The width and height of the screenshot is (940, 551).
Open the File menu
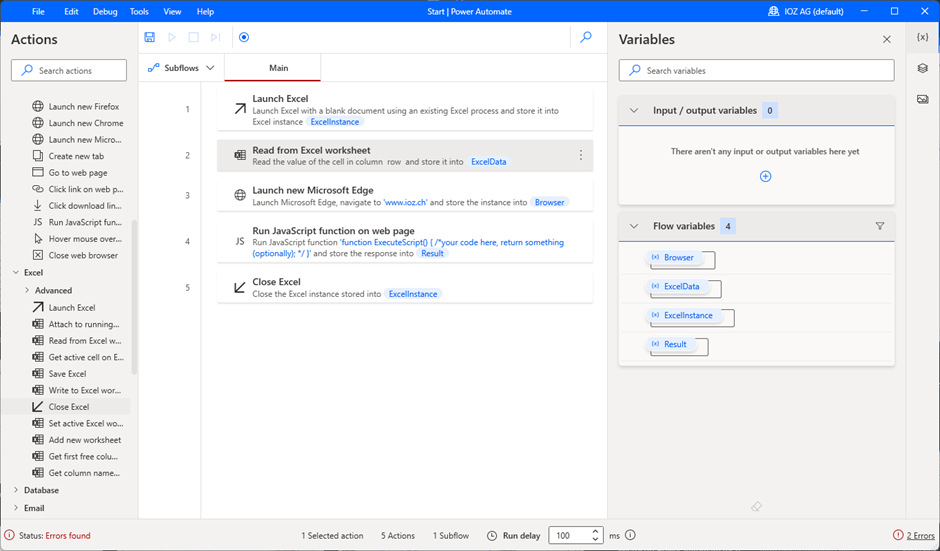coord(38,11)
